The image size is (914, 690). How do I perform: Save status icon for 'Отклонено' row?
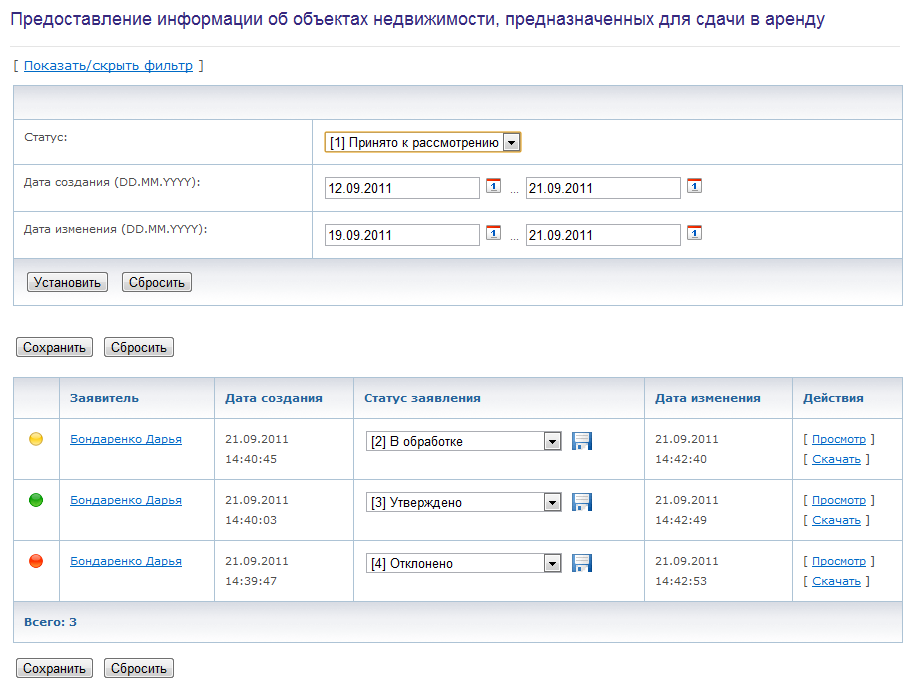[582, 563]
